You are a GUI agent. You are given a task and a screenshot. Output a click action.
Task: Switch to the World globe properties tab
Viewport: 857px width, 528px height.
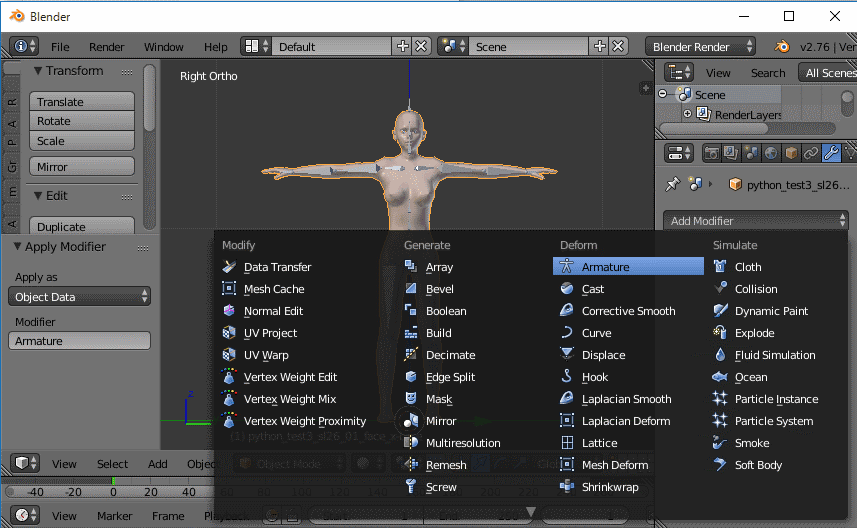coord(771,153)
